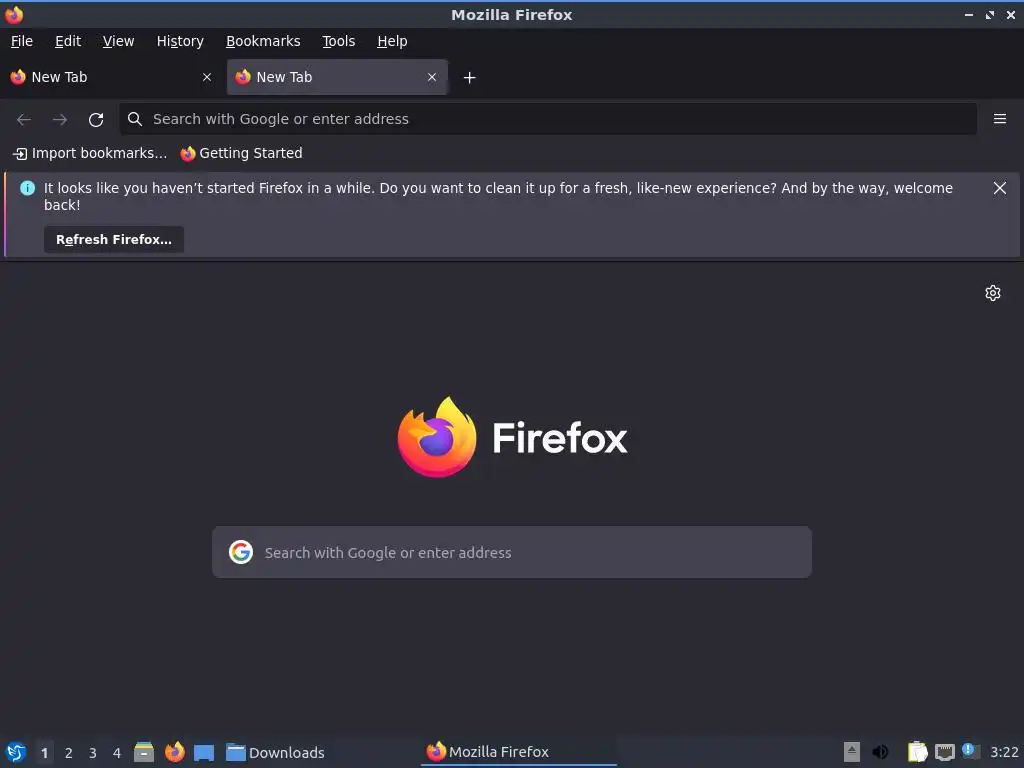Open the Firefox application menu (hamburger icon)

click(999, 119)
